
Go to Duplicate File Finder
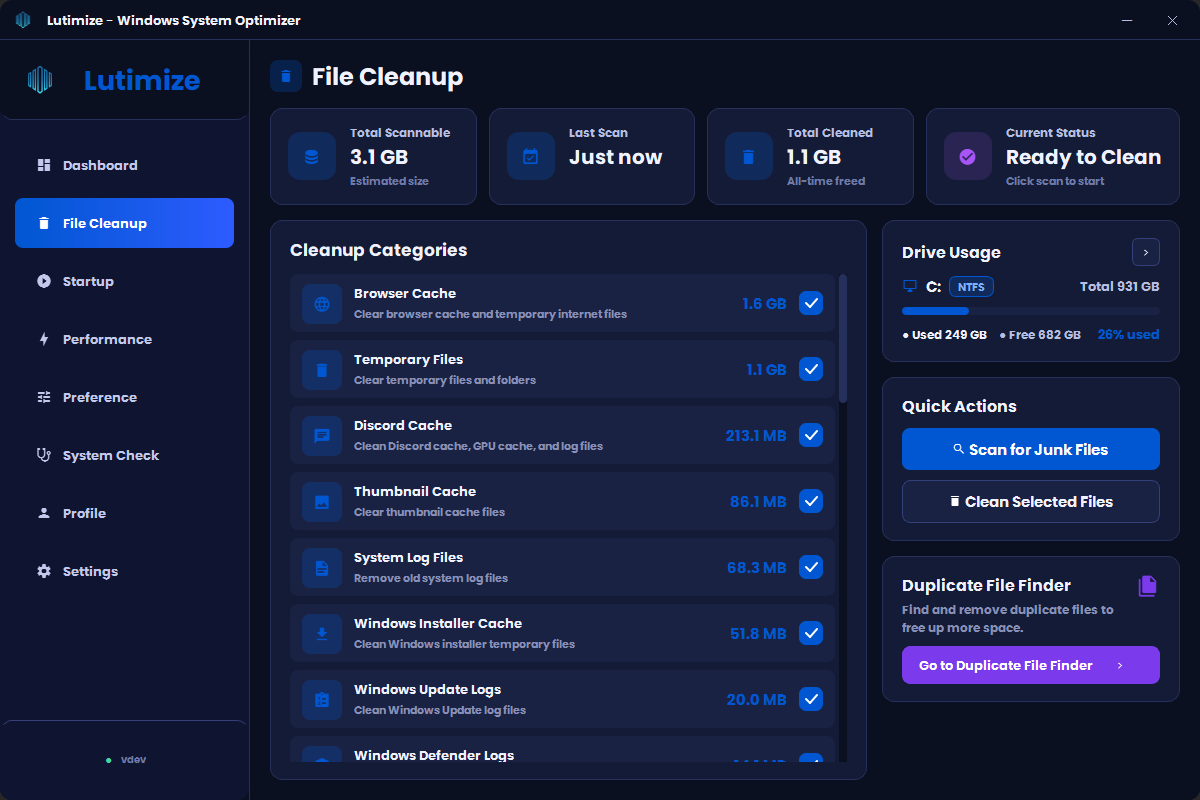[1031, 665]
